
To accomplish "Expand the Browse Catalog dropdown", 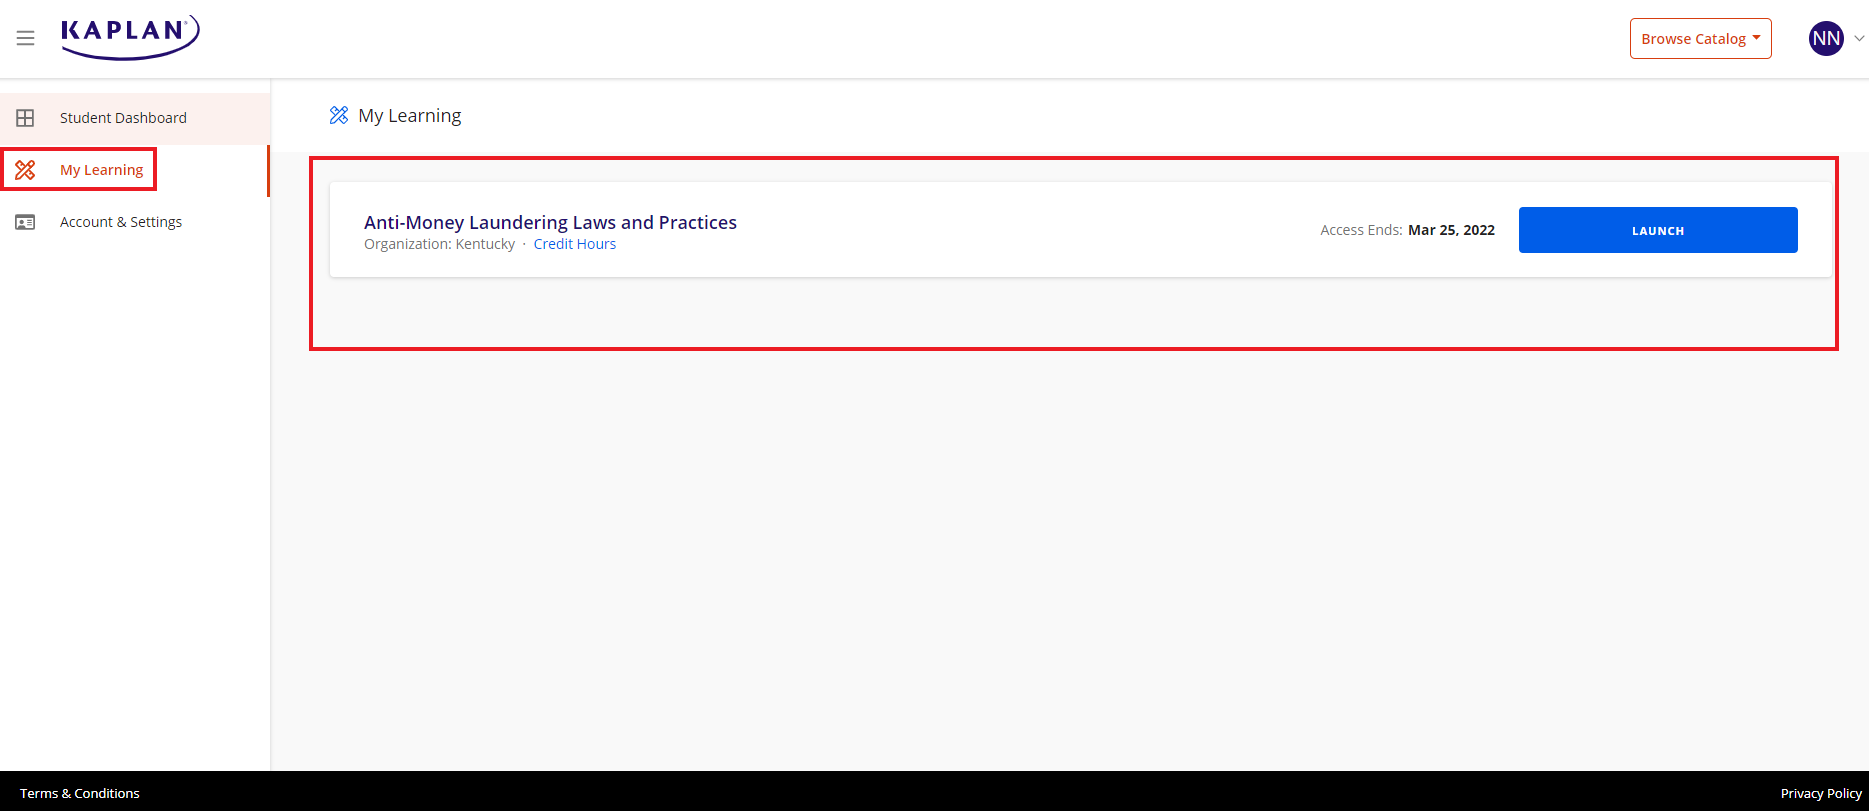I will click(x=1700, y=39).
